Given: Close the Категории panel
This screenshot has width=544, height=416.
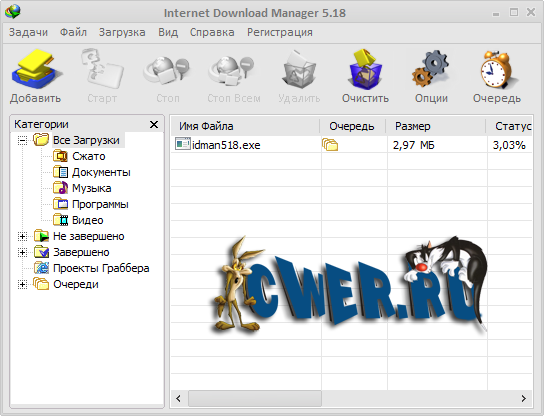Looking at the screenshot, I should point(154,124).
